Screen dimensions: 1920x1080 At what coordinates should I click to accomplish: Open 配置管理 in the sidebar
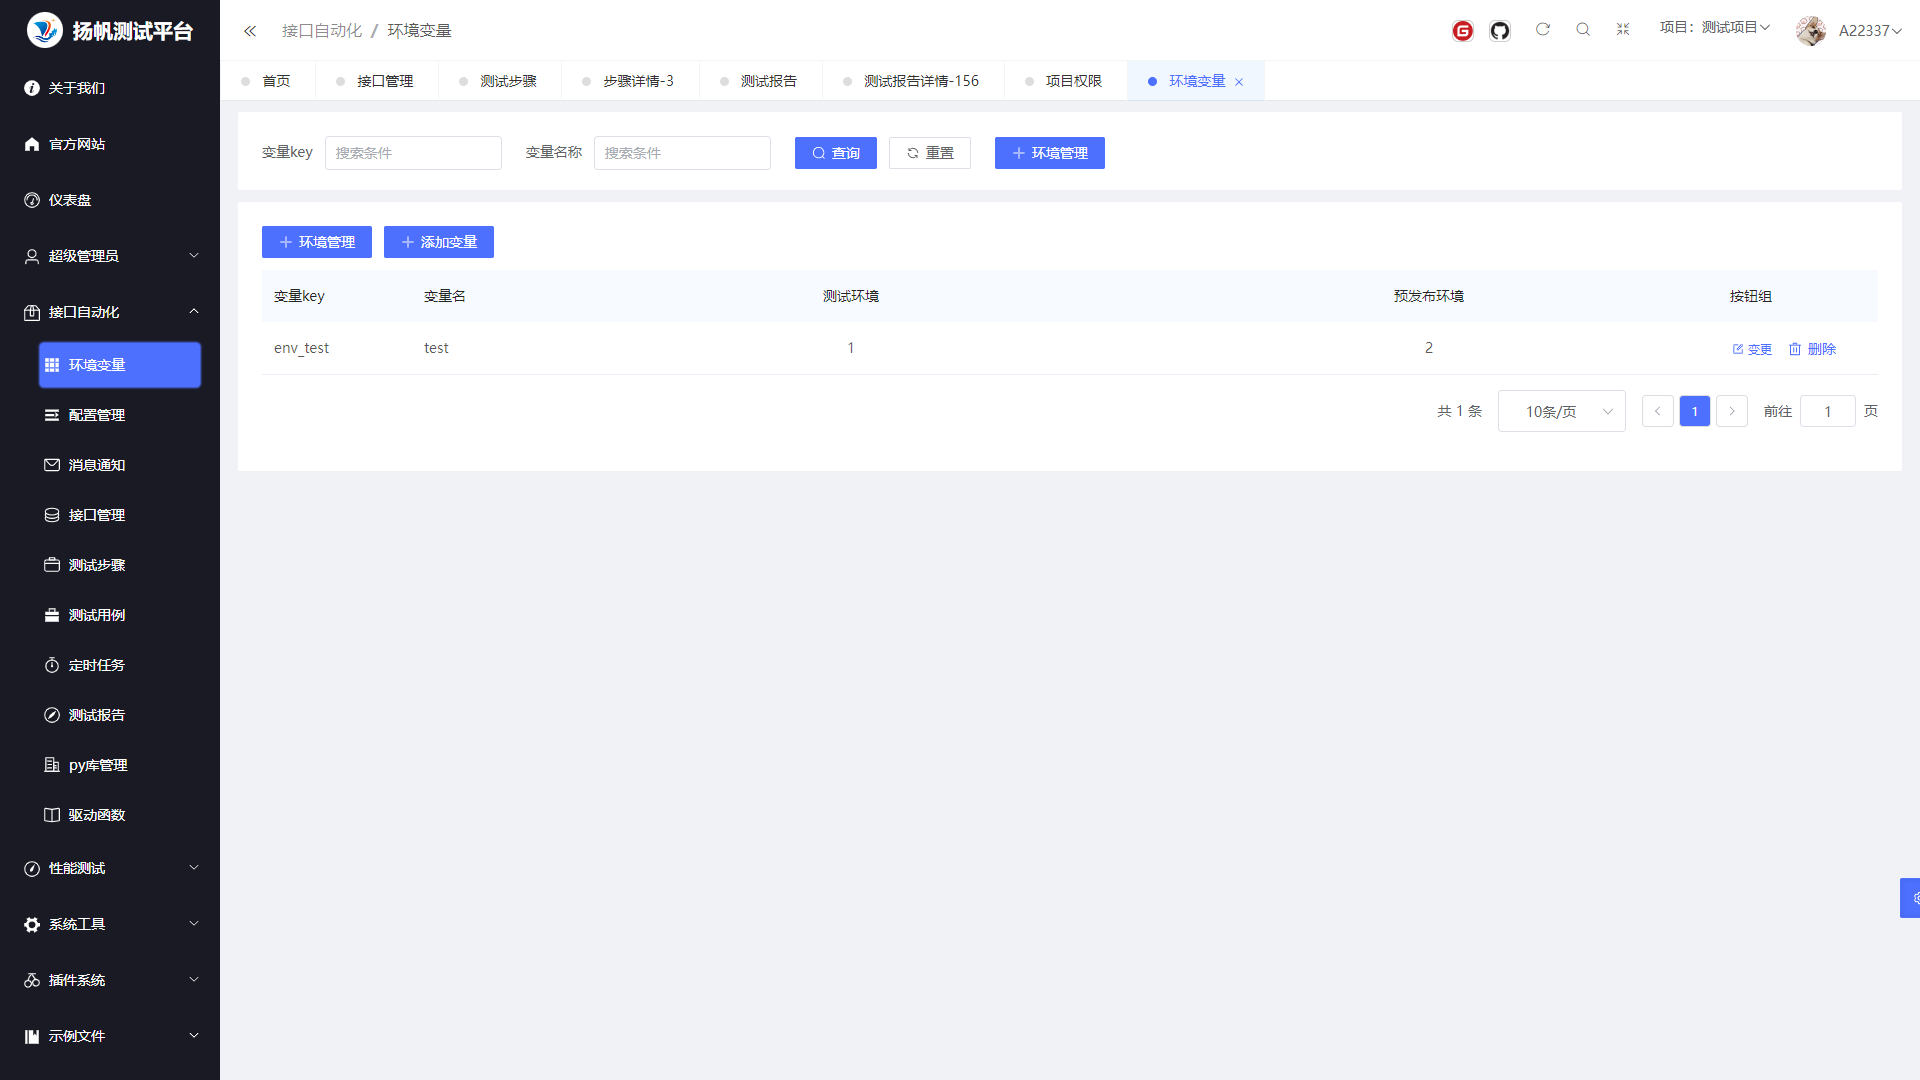point(97,415)
